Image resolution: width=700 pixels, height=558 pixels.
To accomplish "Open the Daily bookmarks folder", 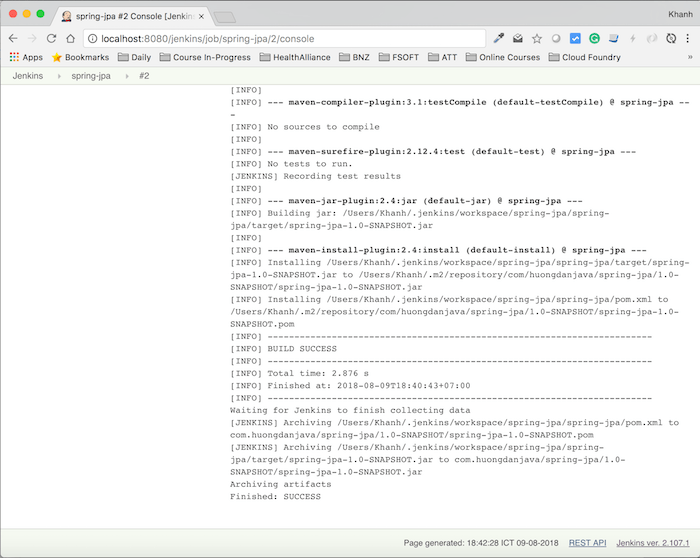I will click(x=134, y=57).
